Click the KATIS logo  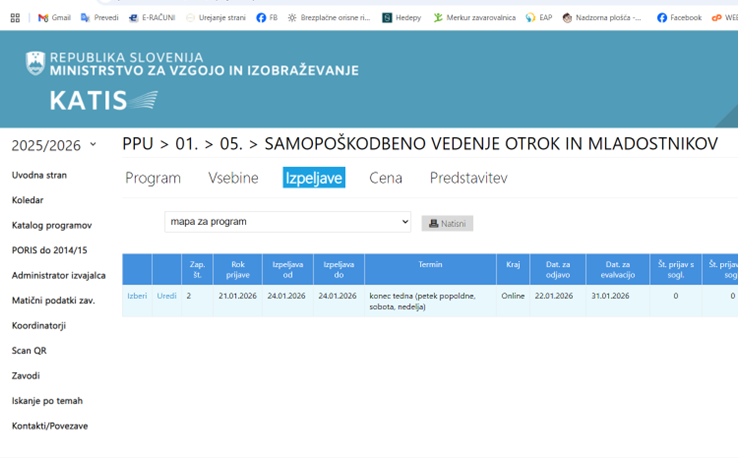click(x=103, y=100)
